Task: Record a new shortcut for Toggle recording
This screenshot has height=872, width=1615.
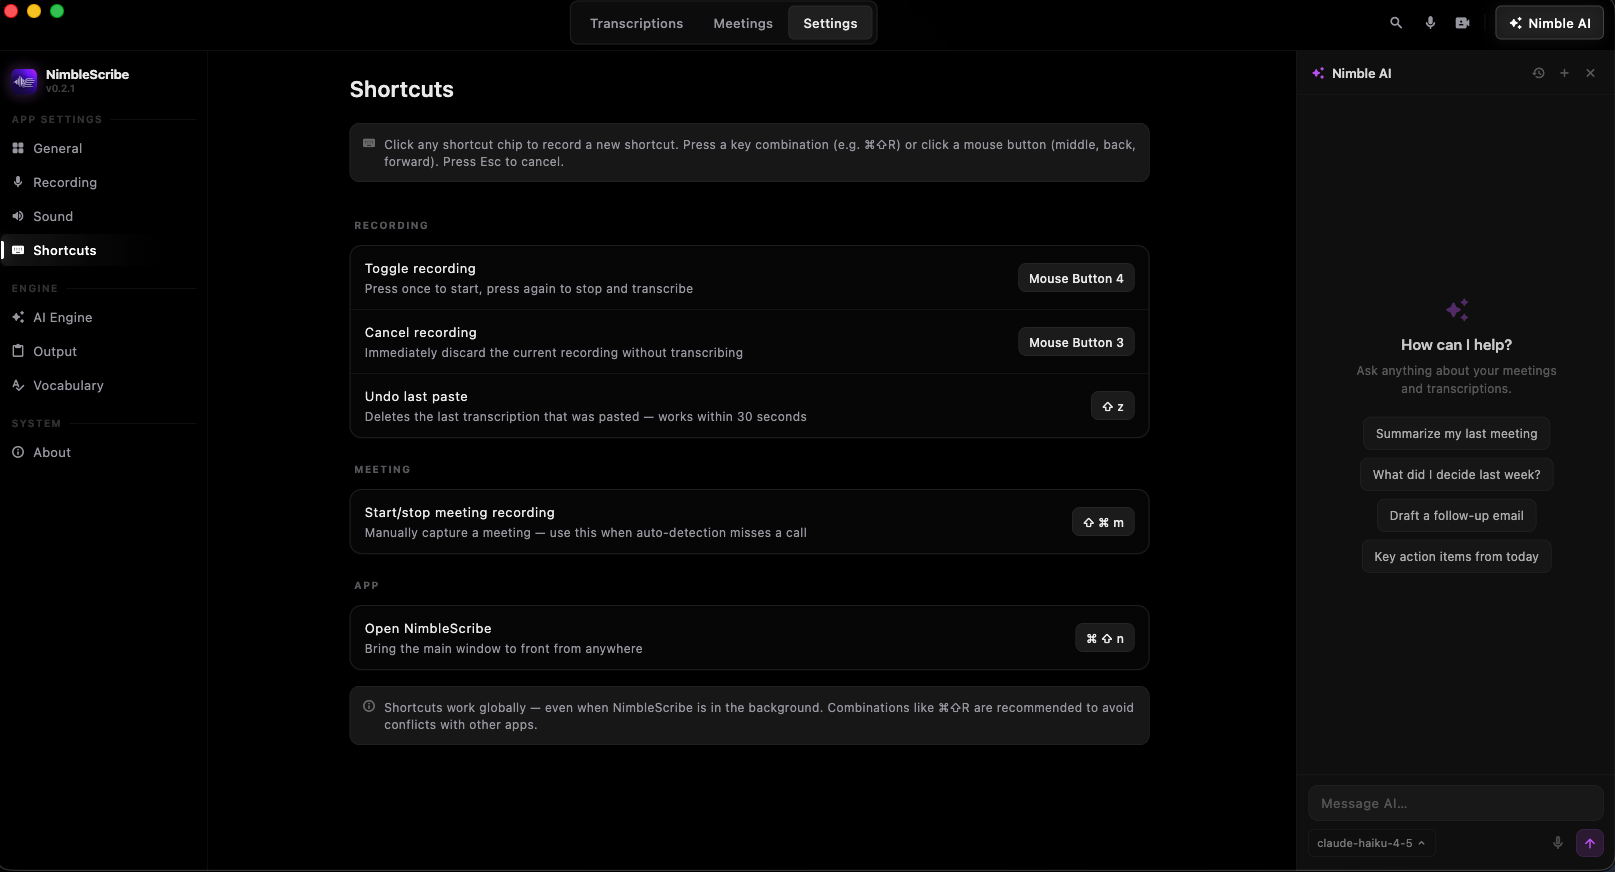Action: pyautogui.click(x=1076, y=278)
